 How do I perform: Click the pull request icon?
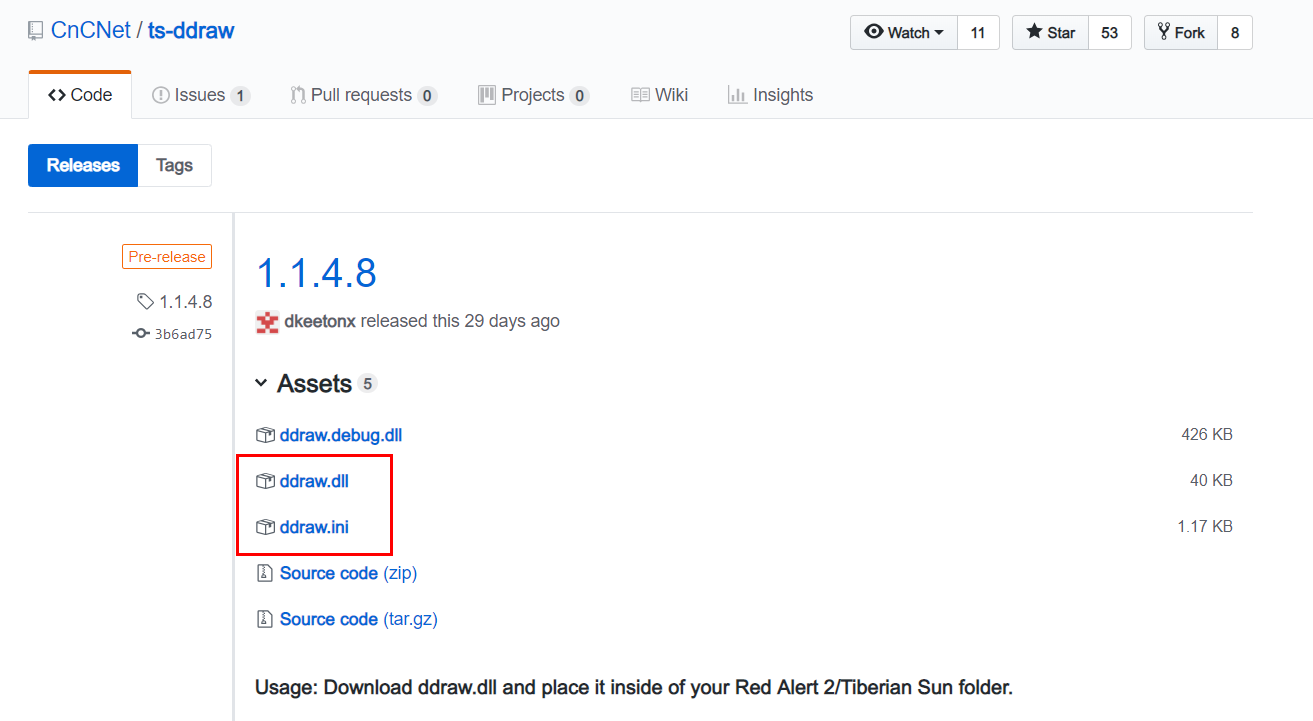(x=297, y=95)
